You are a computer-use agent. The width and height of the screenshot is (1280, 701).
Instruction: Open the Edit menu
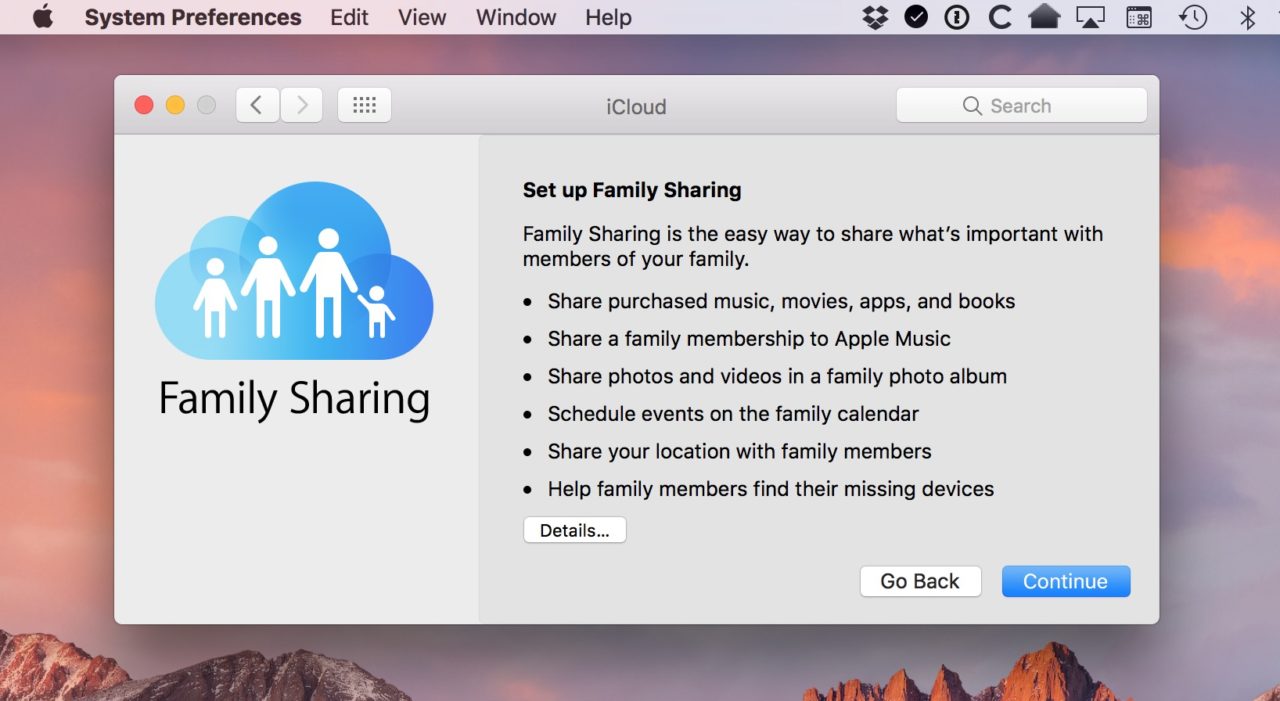click(x=350, y=17)
